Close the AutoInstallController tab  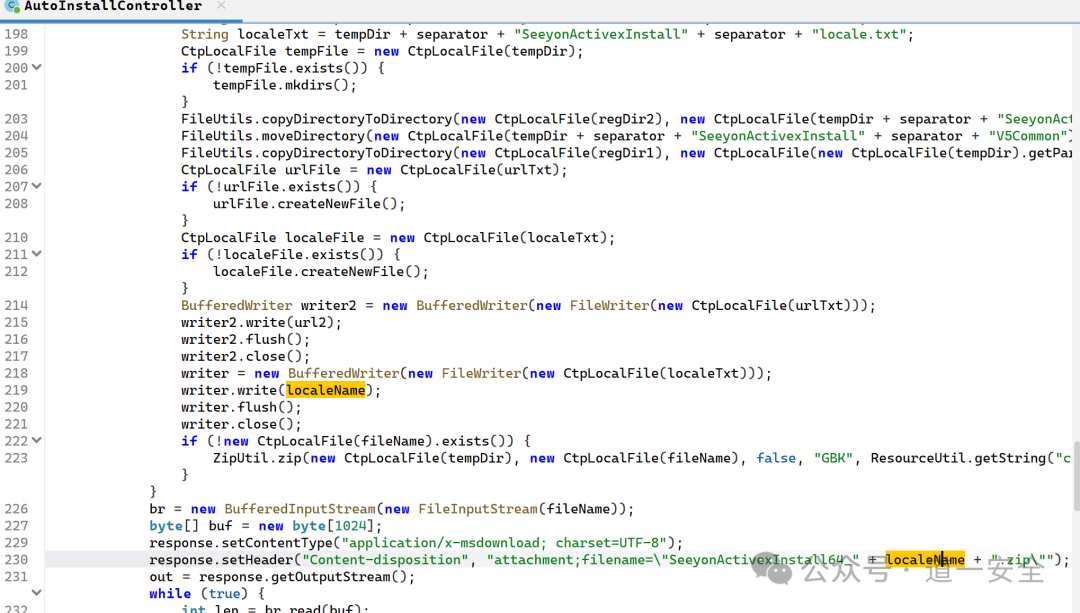click(221, 6)
